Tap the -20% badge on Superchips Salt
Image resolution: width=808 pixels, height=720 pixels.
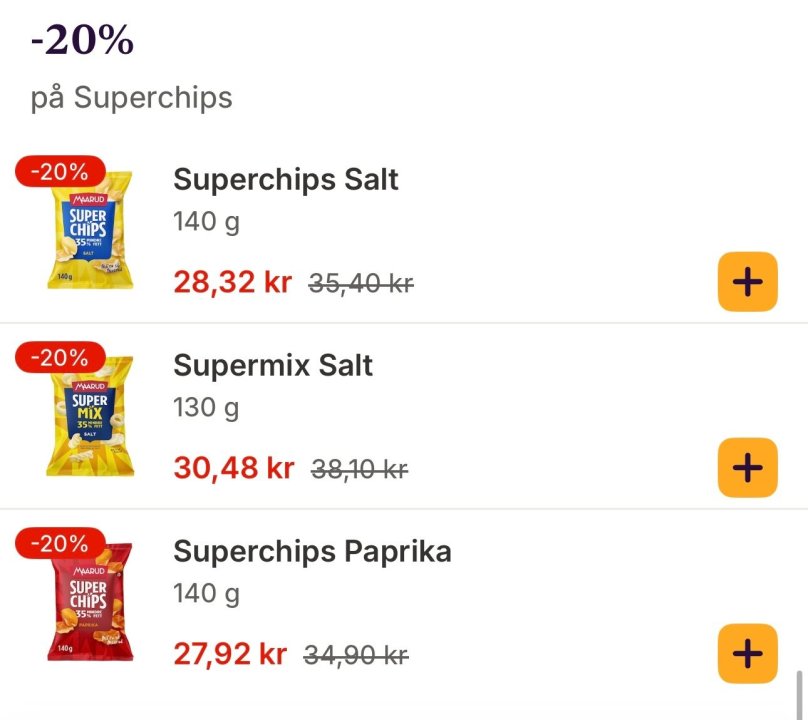click(x=59, y=171)
